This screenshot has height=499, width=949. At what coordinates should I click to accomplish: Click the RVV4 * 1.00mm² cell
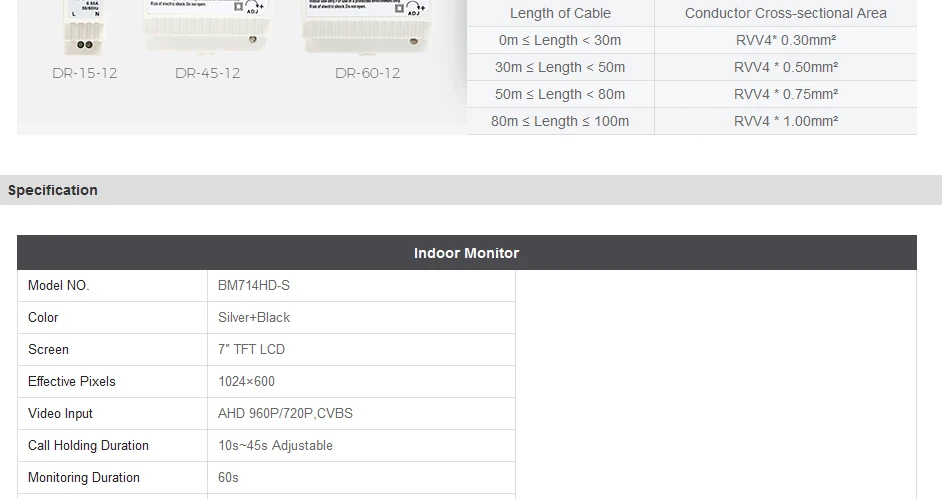[786, 121]
